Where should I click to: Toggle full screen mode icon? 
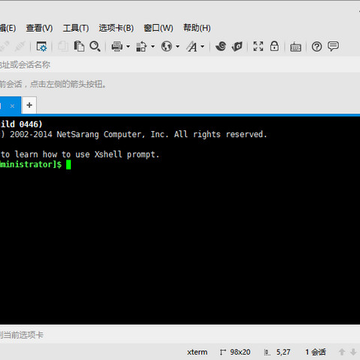pyautogui.click(x=258, y=46)
